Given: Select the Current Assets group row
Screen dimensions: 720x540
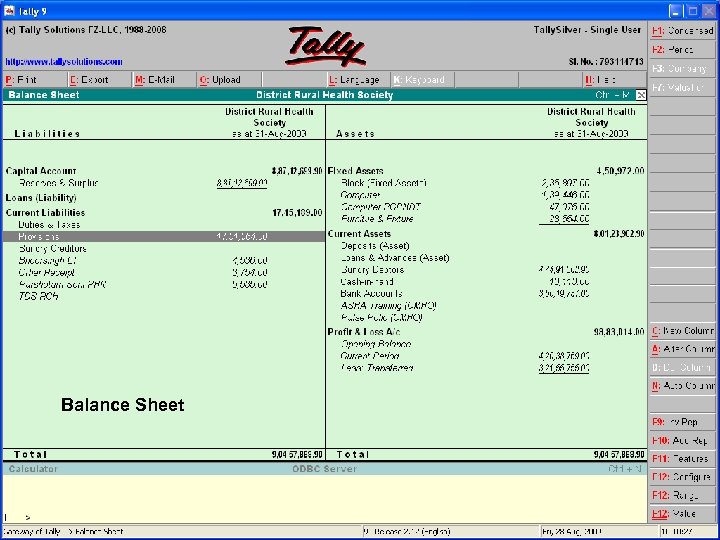Looking at the screenshot, I should click(x=486, y=234).
